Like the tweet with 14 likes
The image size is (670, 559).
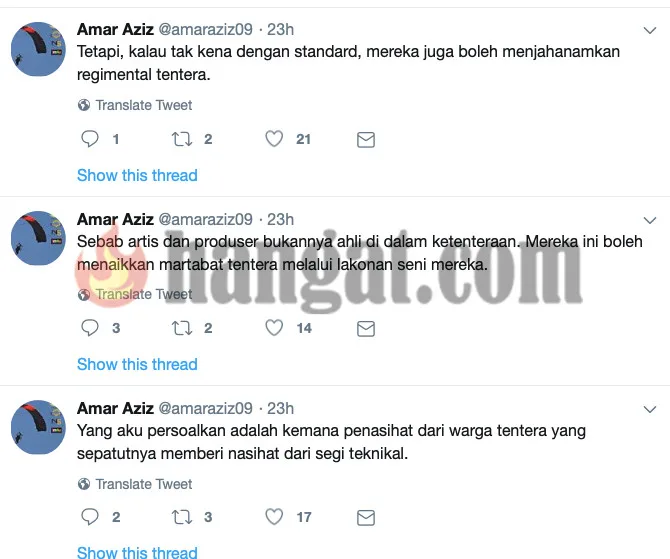pyautogui.click(x=274, y=328)
